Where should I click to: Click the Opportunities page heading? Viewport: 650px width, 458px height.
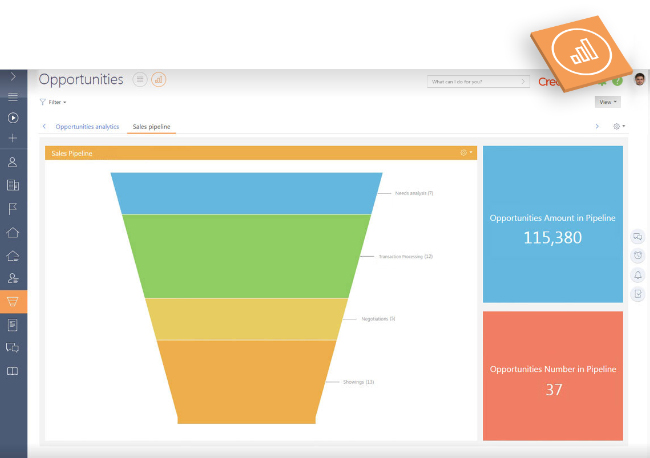coord(81,80)
